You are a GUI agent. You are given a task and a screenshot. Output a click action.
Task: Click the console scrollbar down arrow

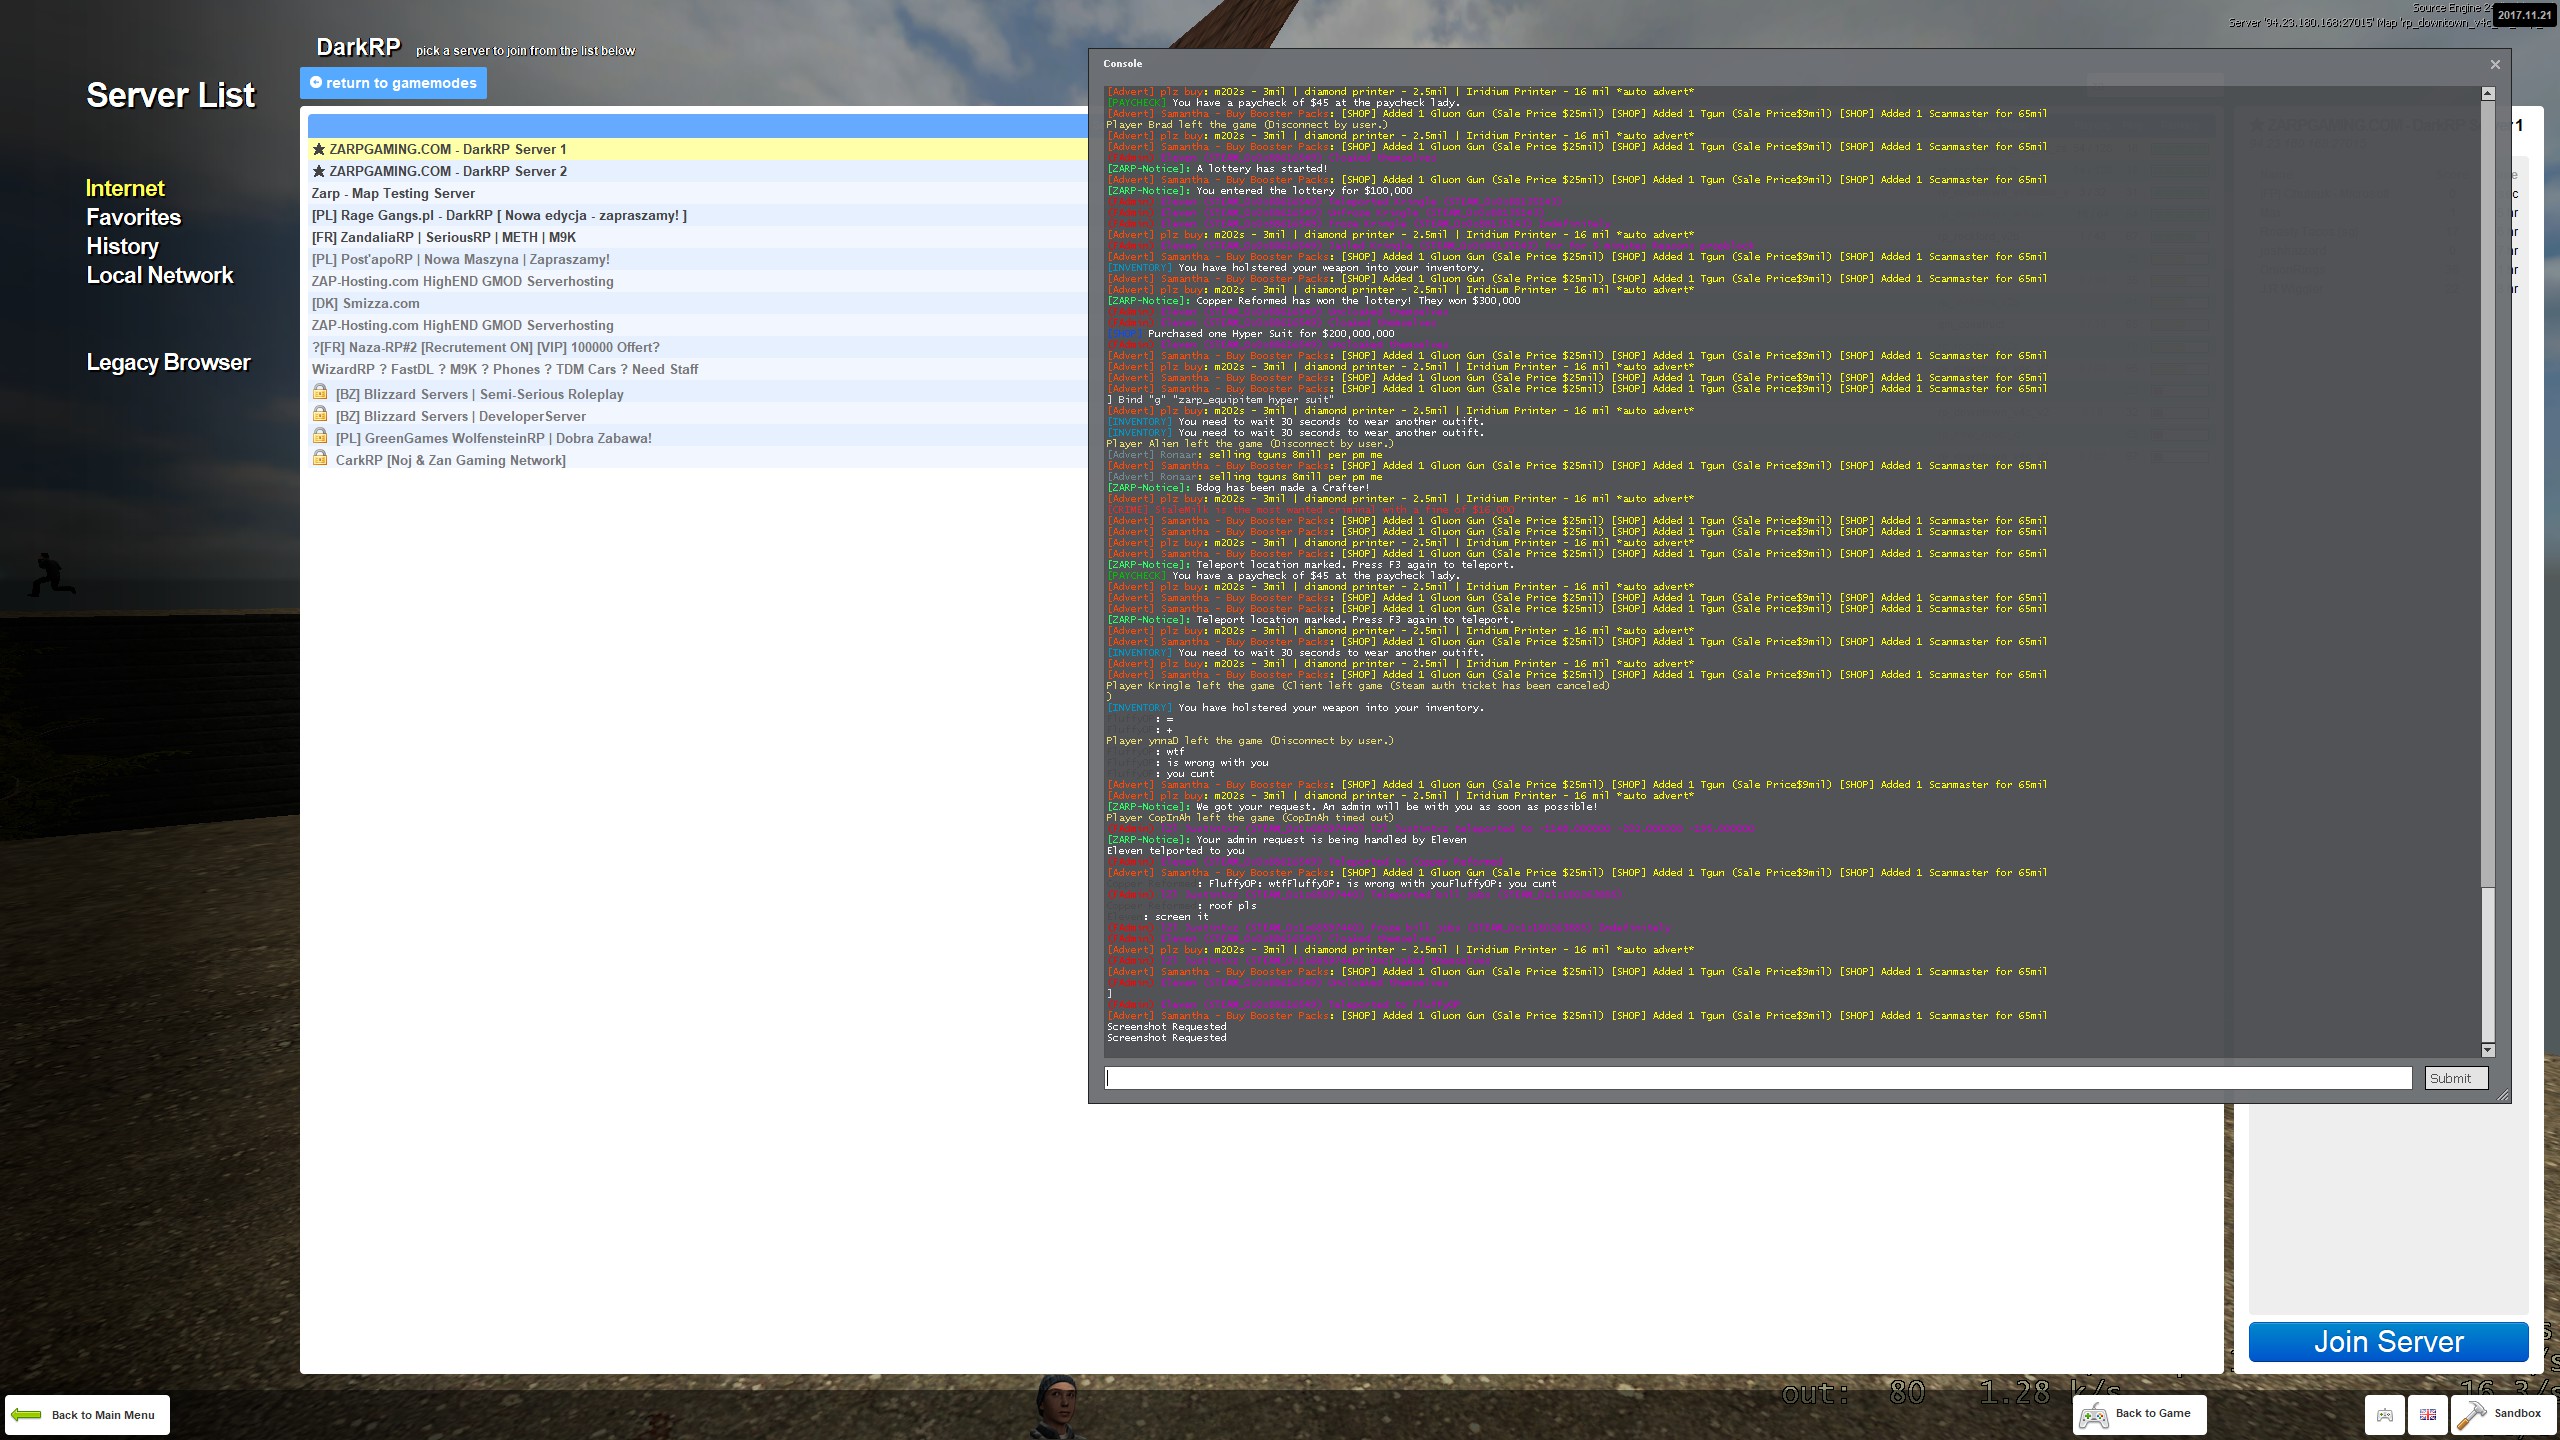tap(2488, 1050)
